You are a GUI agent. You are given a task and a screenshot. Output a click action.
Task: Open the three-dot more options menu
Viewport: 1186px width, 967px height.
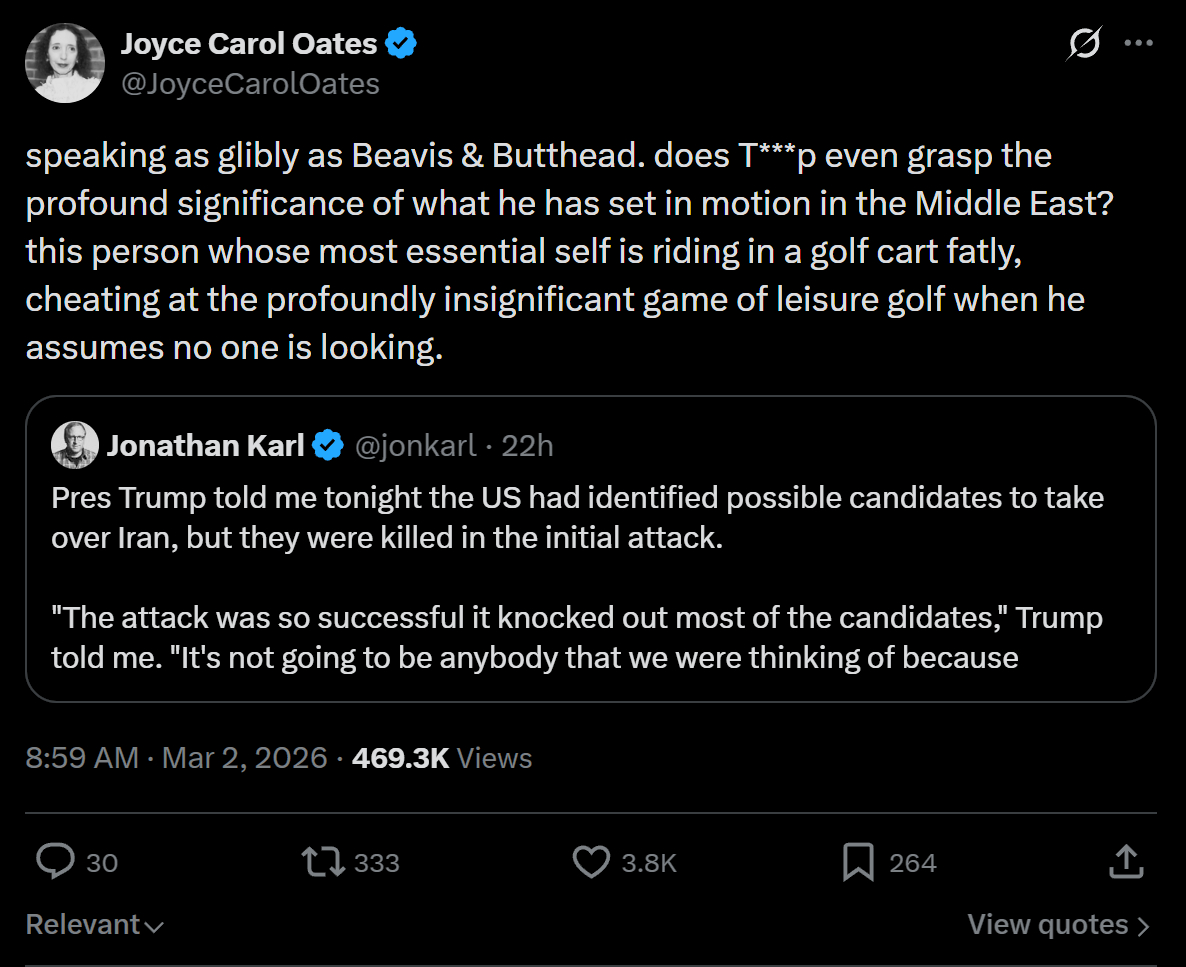tap(1139, 44)
